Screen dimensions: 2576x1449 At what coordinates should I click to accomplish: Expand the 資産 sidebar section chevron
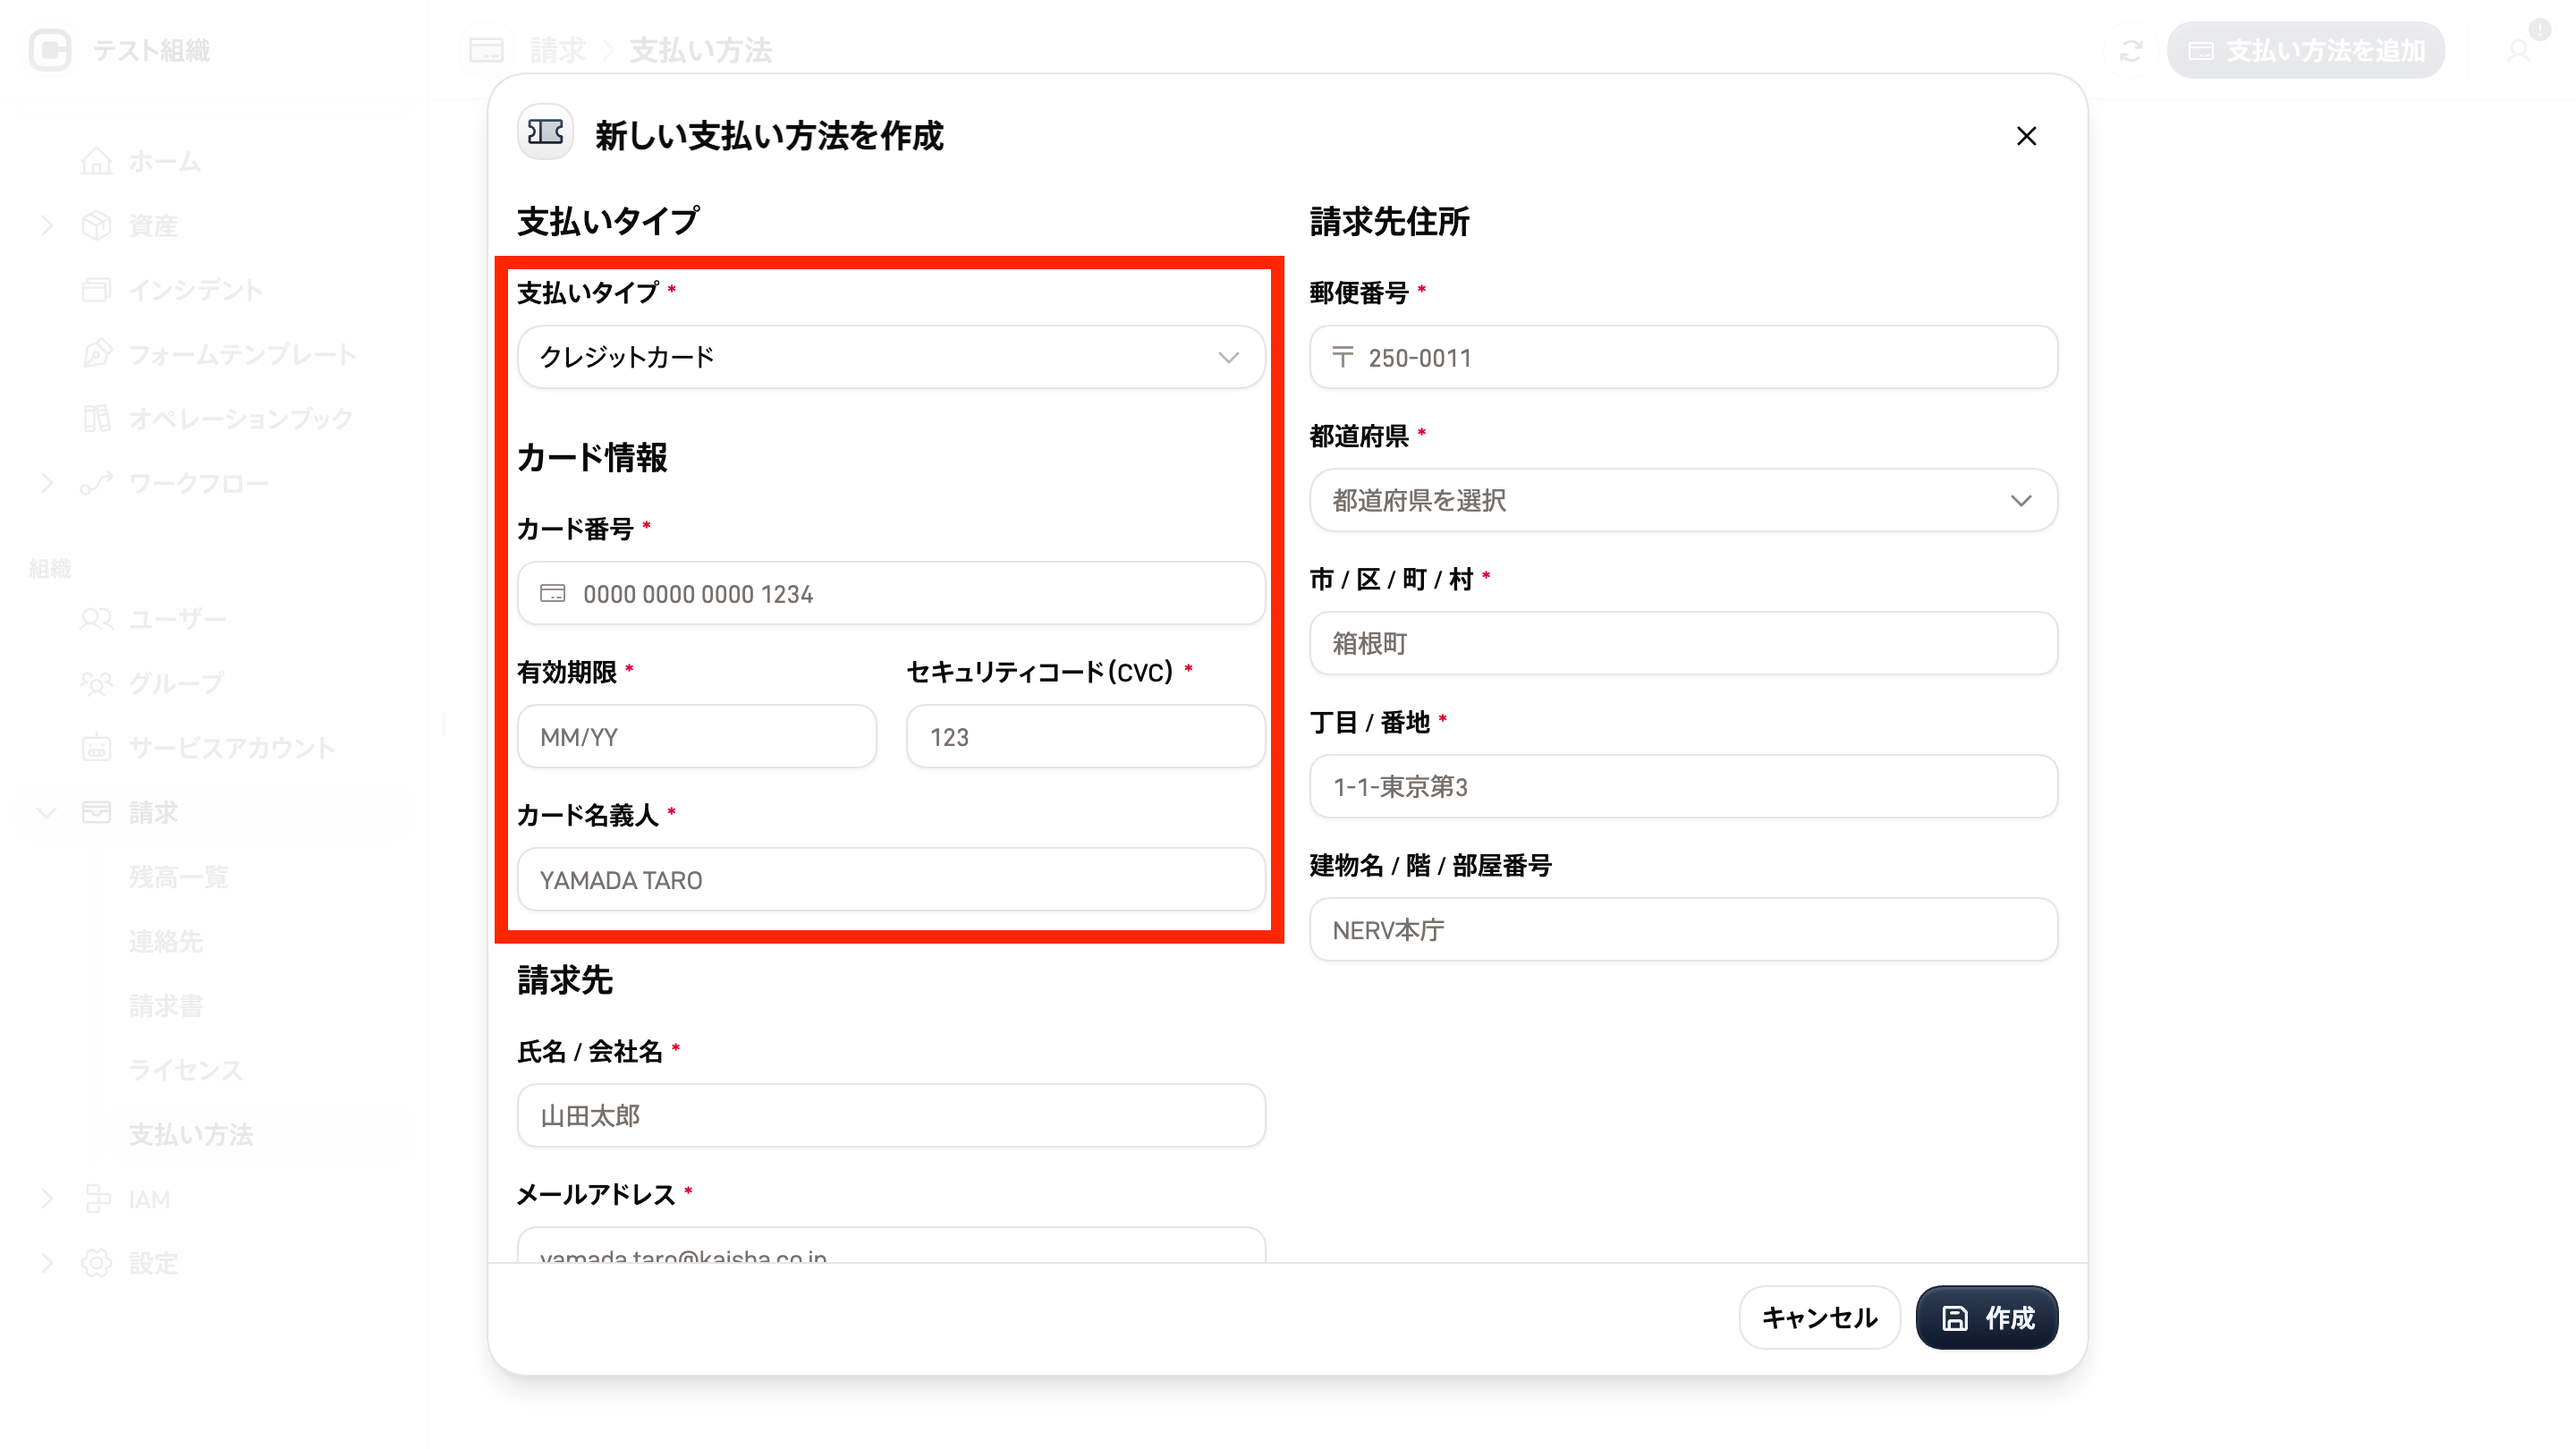pos(46,226)
